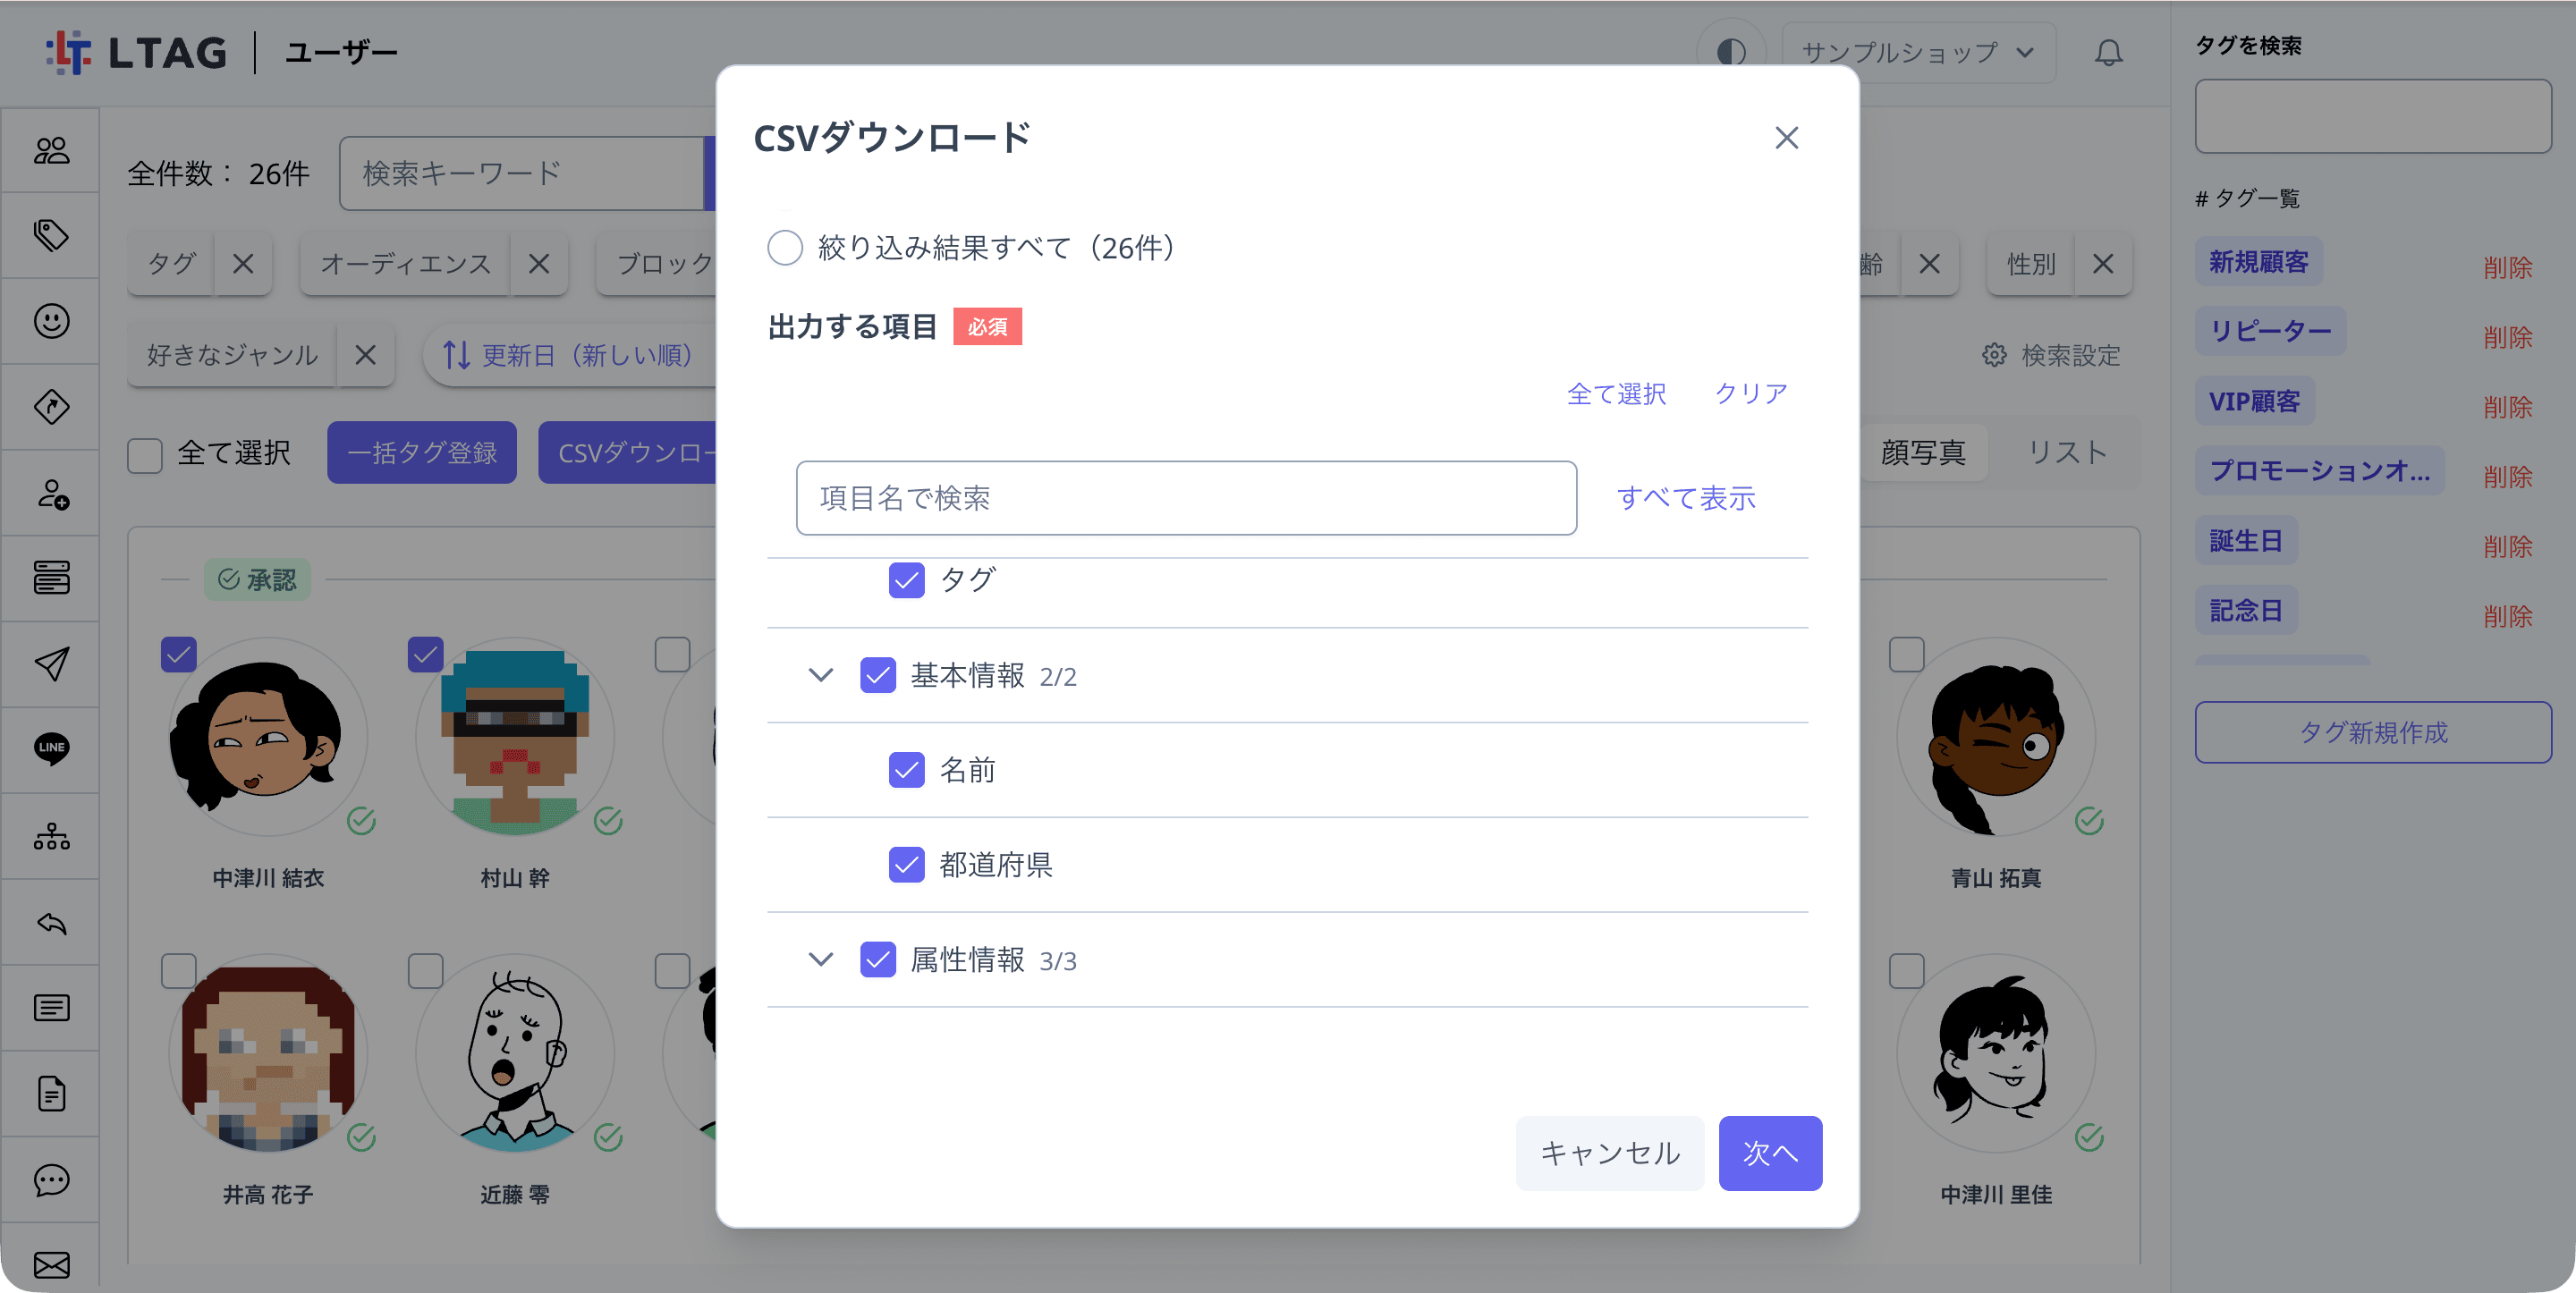The width and height of the screenshot is (2576, 1293).
Task: Click the hierarchy tree sidebar icon
Action: tap(51, 836)
